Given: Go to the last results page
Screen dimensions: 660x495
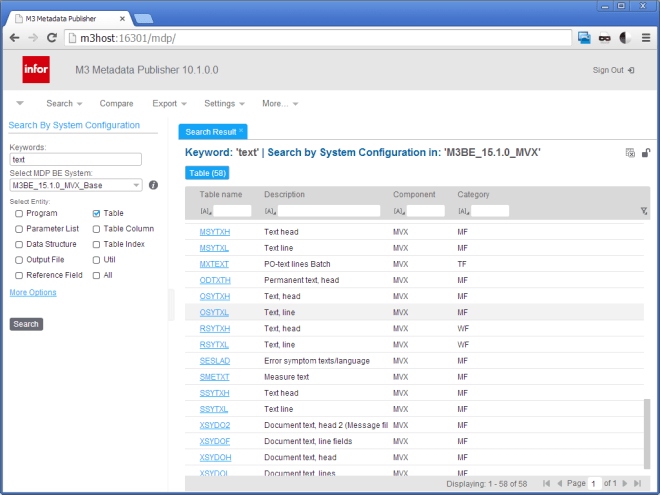Looking at the screenshot, I should pos(637,484).
